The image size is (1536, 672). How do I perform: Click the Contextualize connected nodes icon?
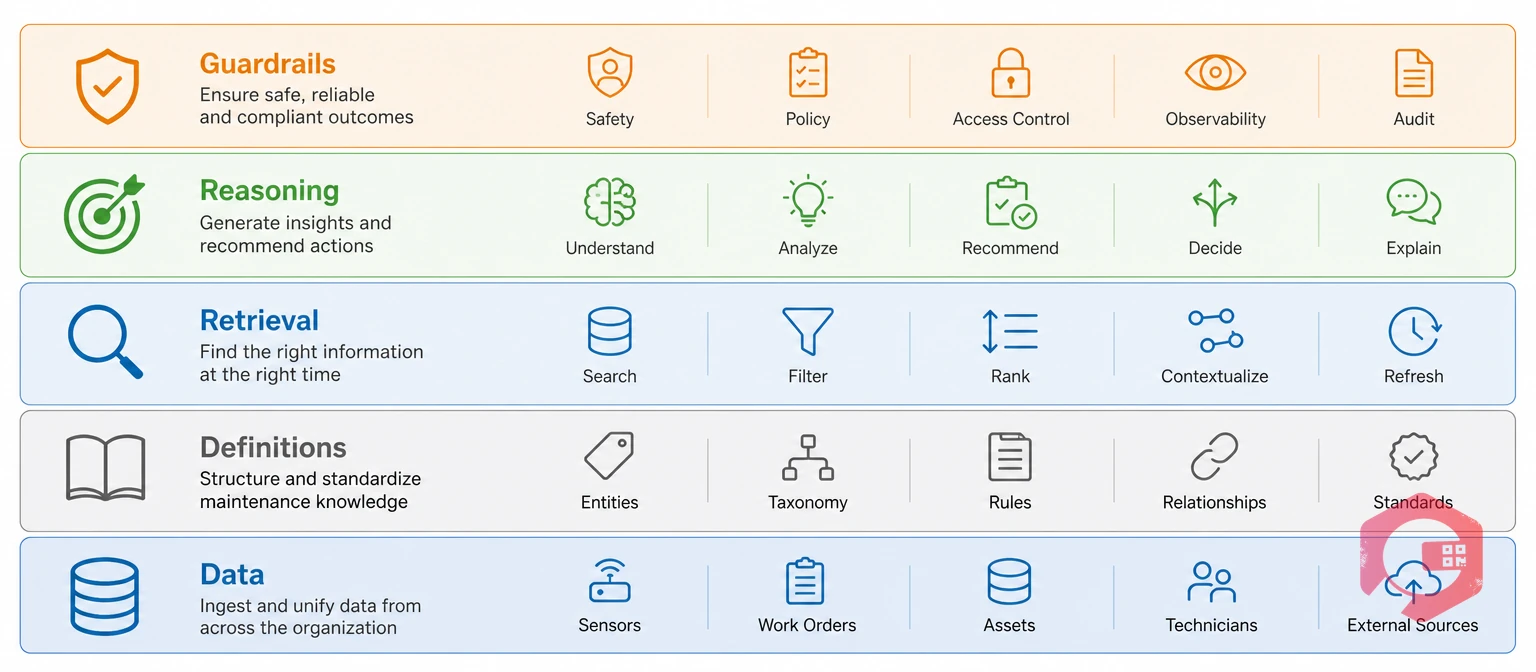pyautogui.click(x=1215, y=331)
